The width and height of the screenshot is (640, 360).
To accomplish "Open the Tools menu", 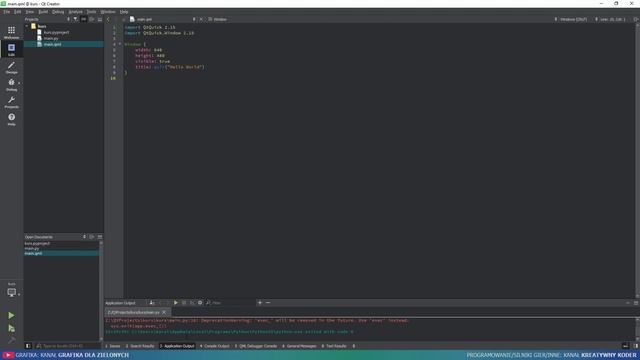I will tap(91, 12).
